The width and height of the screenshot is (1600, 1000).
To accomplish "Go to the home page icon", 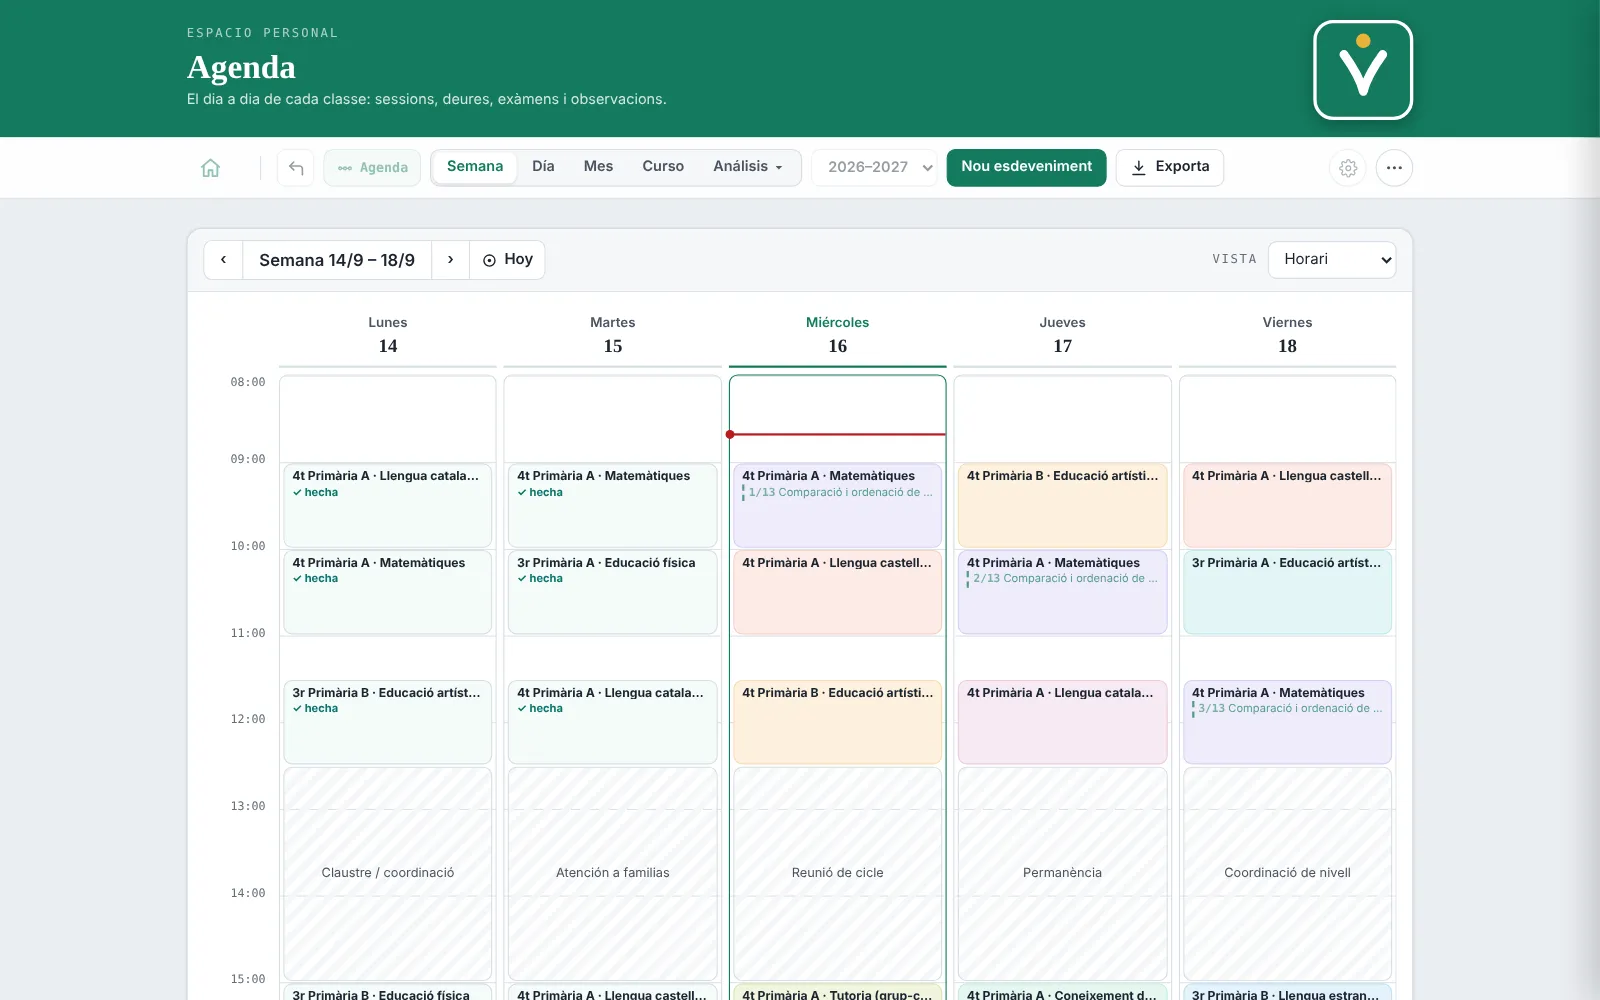I will tap(210, 168).
